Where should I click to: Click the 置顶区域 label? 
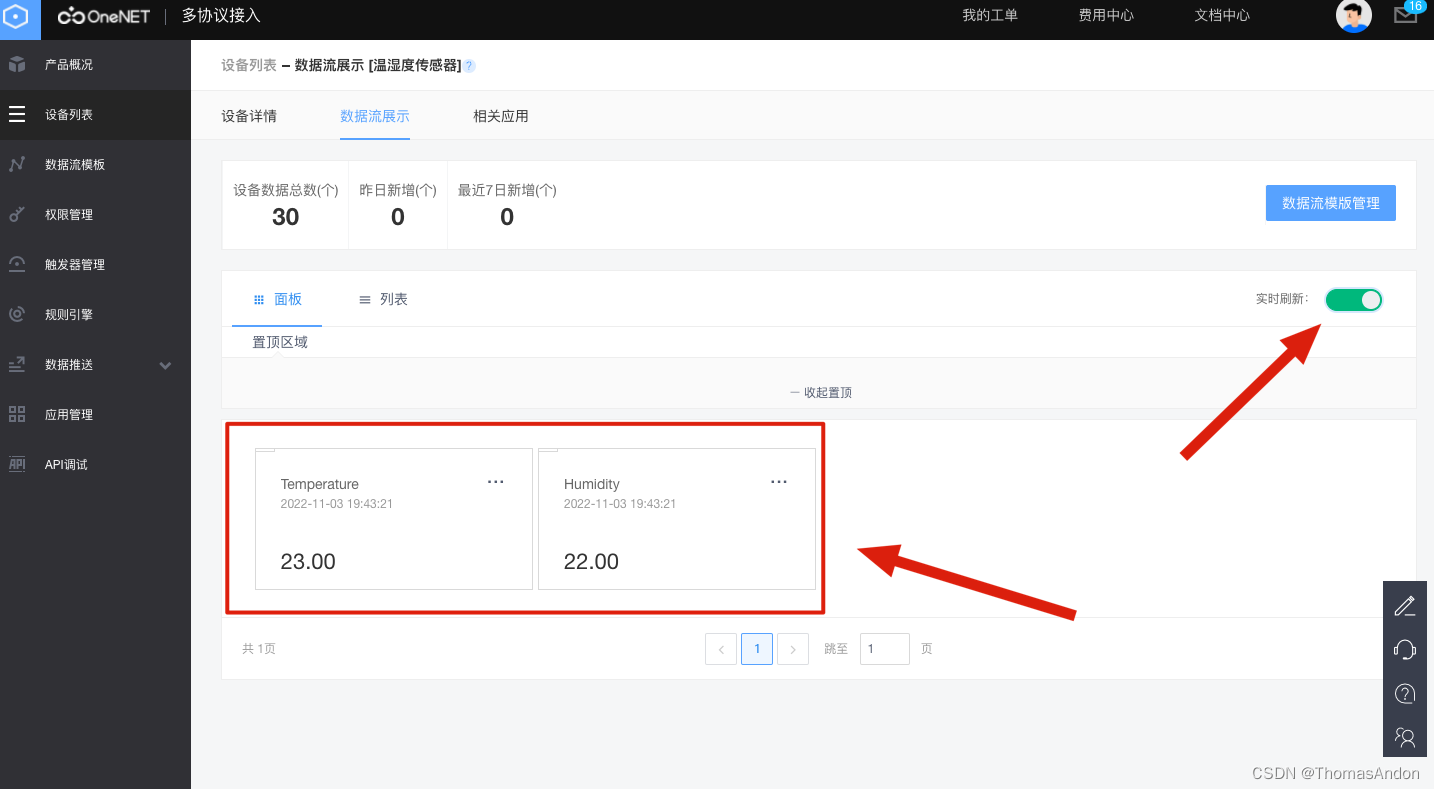[280, 342]
